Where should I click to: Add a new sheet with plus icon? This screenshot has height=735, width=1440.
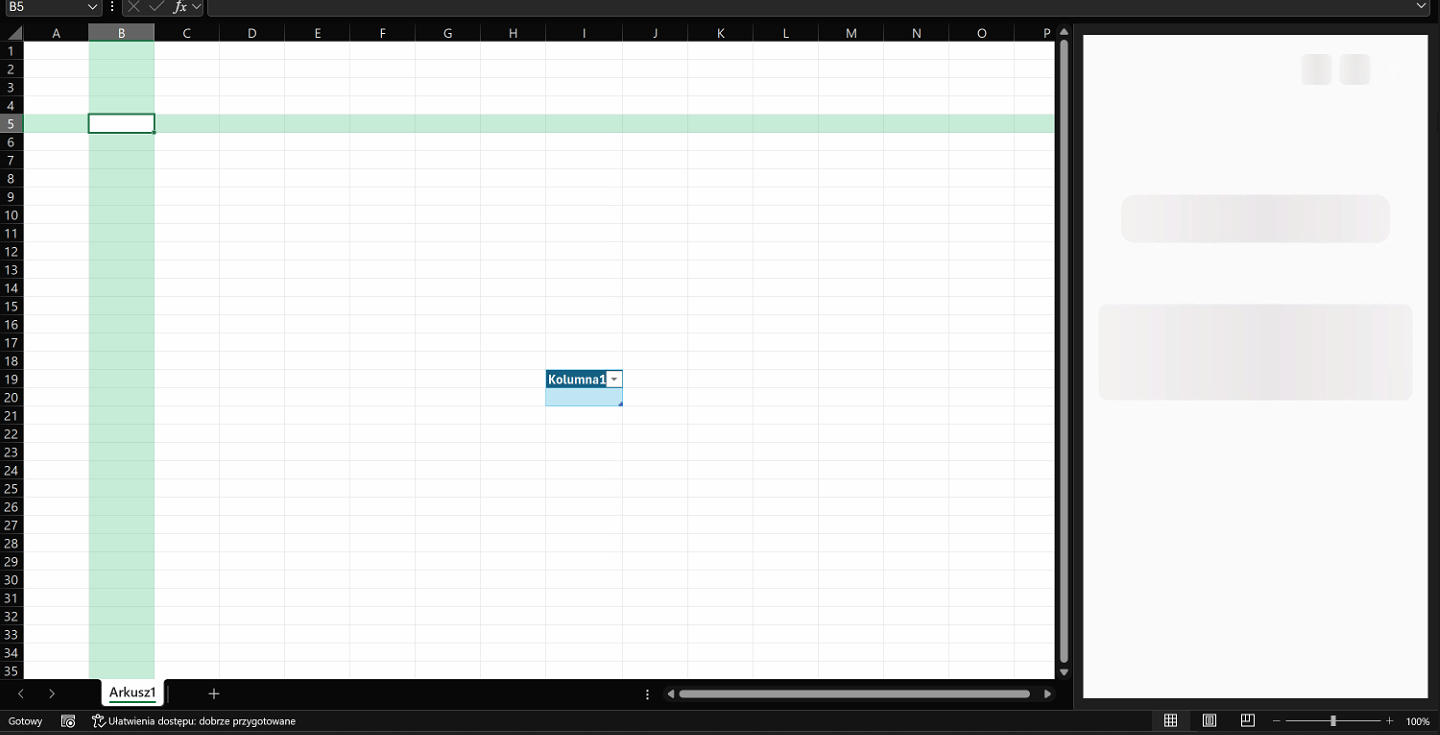tap(213, 693)
